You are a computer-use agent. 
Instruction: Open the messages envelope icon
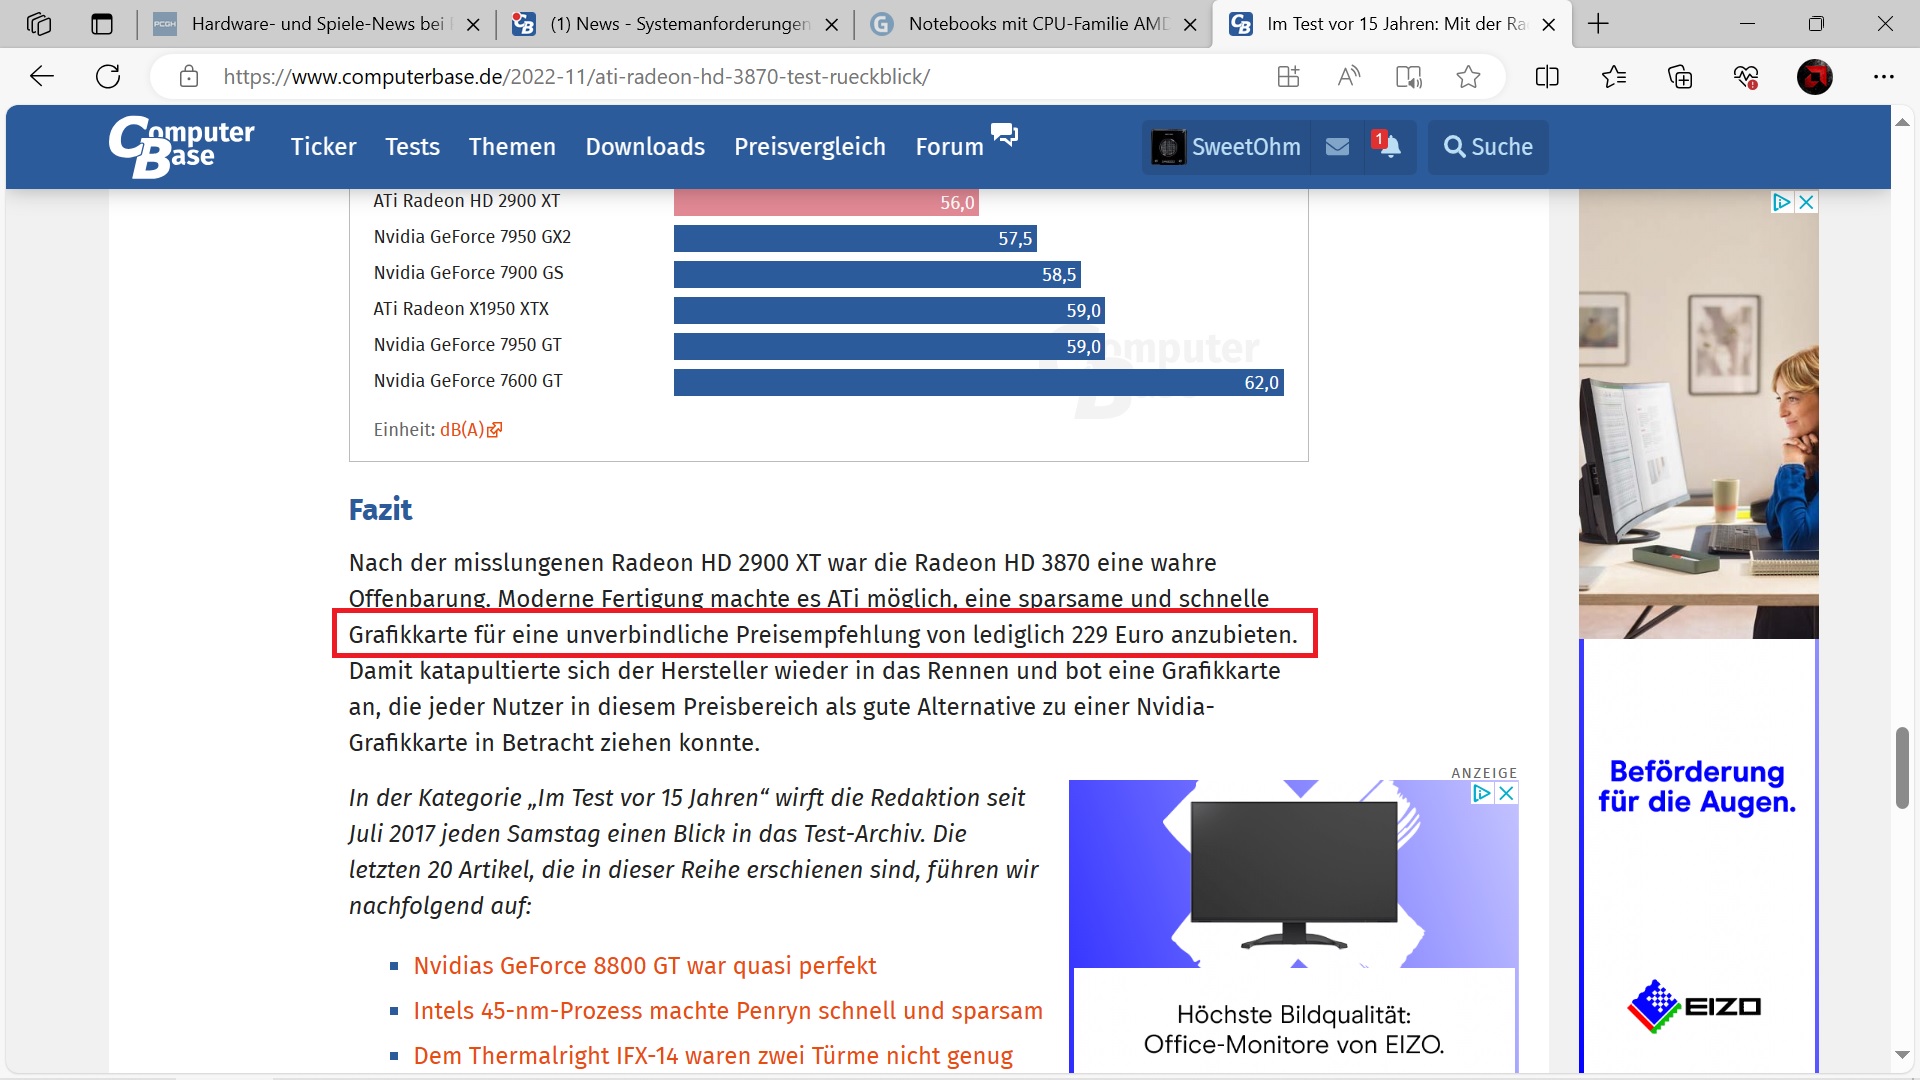point(1337,147)
